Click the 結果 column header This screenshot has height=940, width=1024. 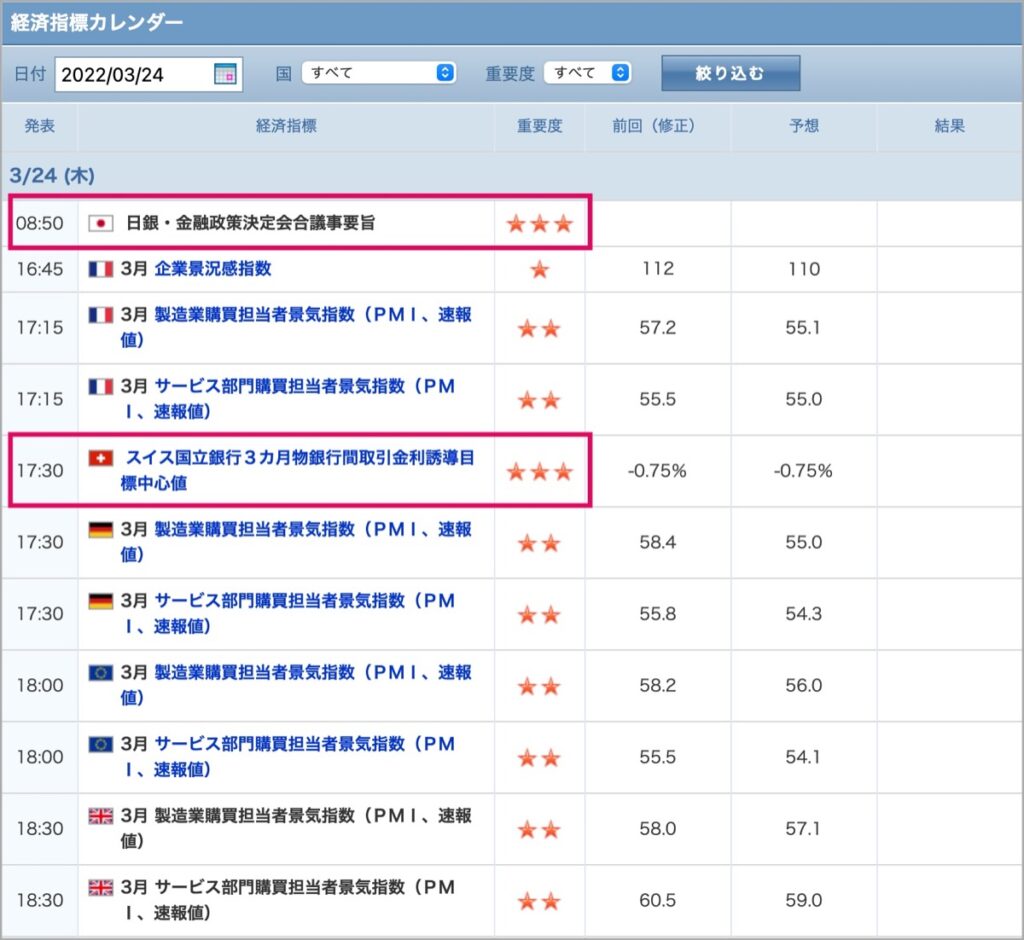(950, 126)
